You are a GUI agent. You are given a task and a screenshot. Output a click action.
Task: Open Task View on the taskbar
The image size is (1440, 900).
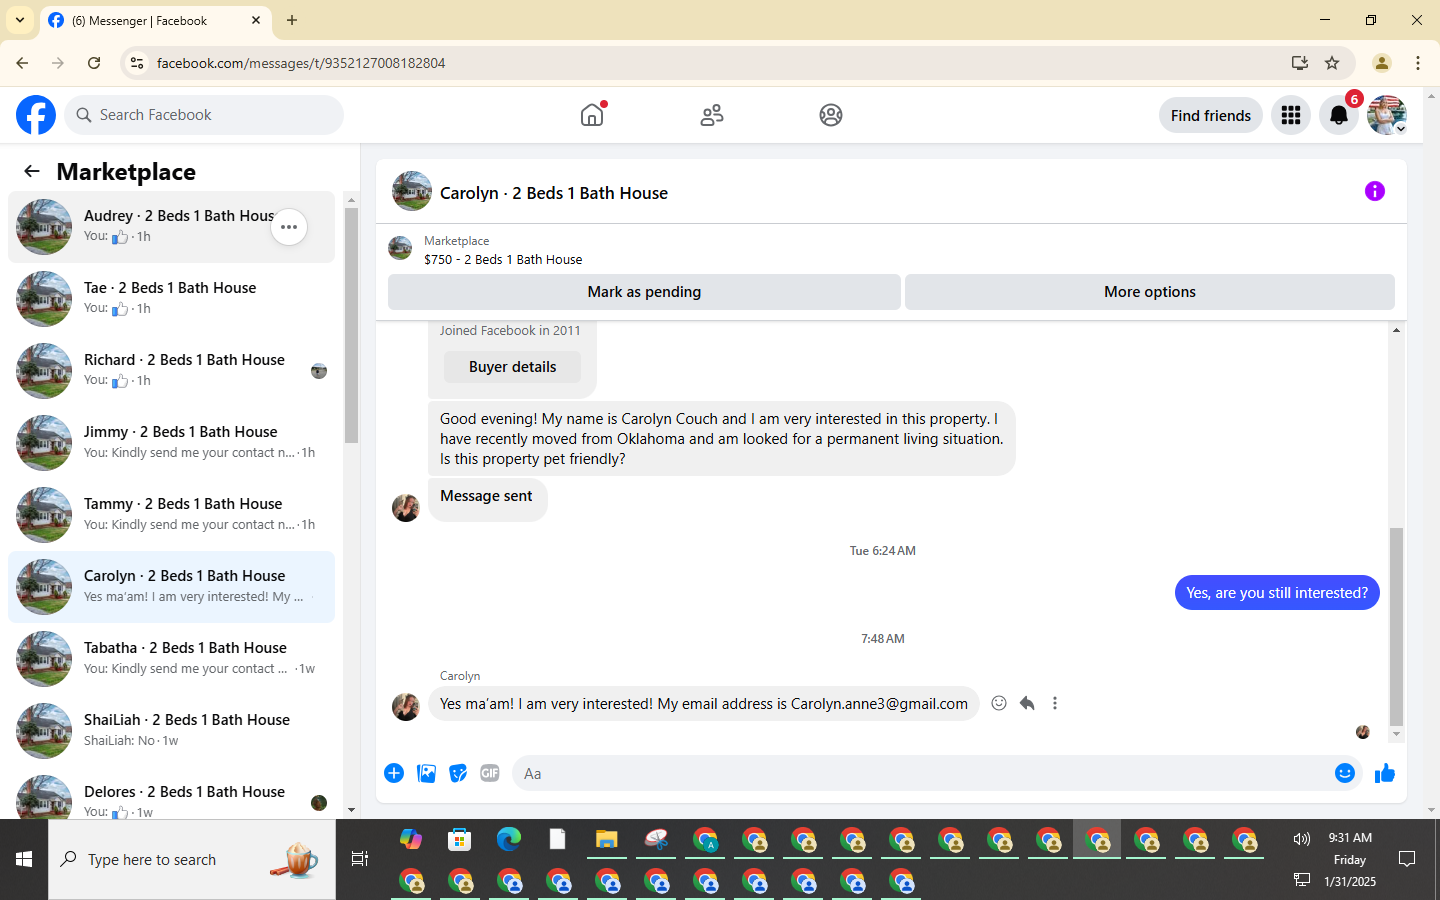click(x=360, y=859)
